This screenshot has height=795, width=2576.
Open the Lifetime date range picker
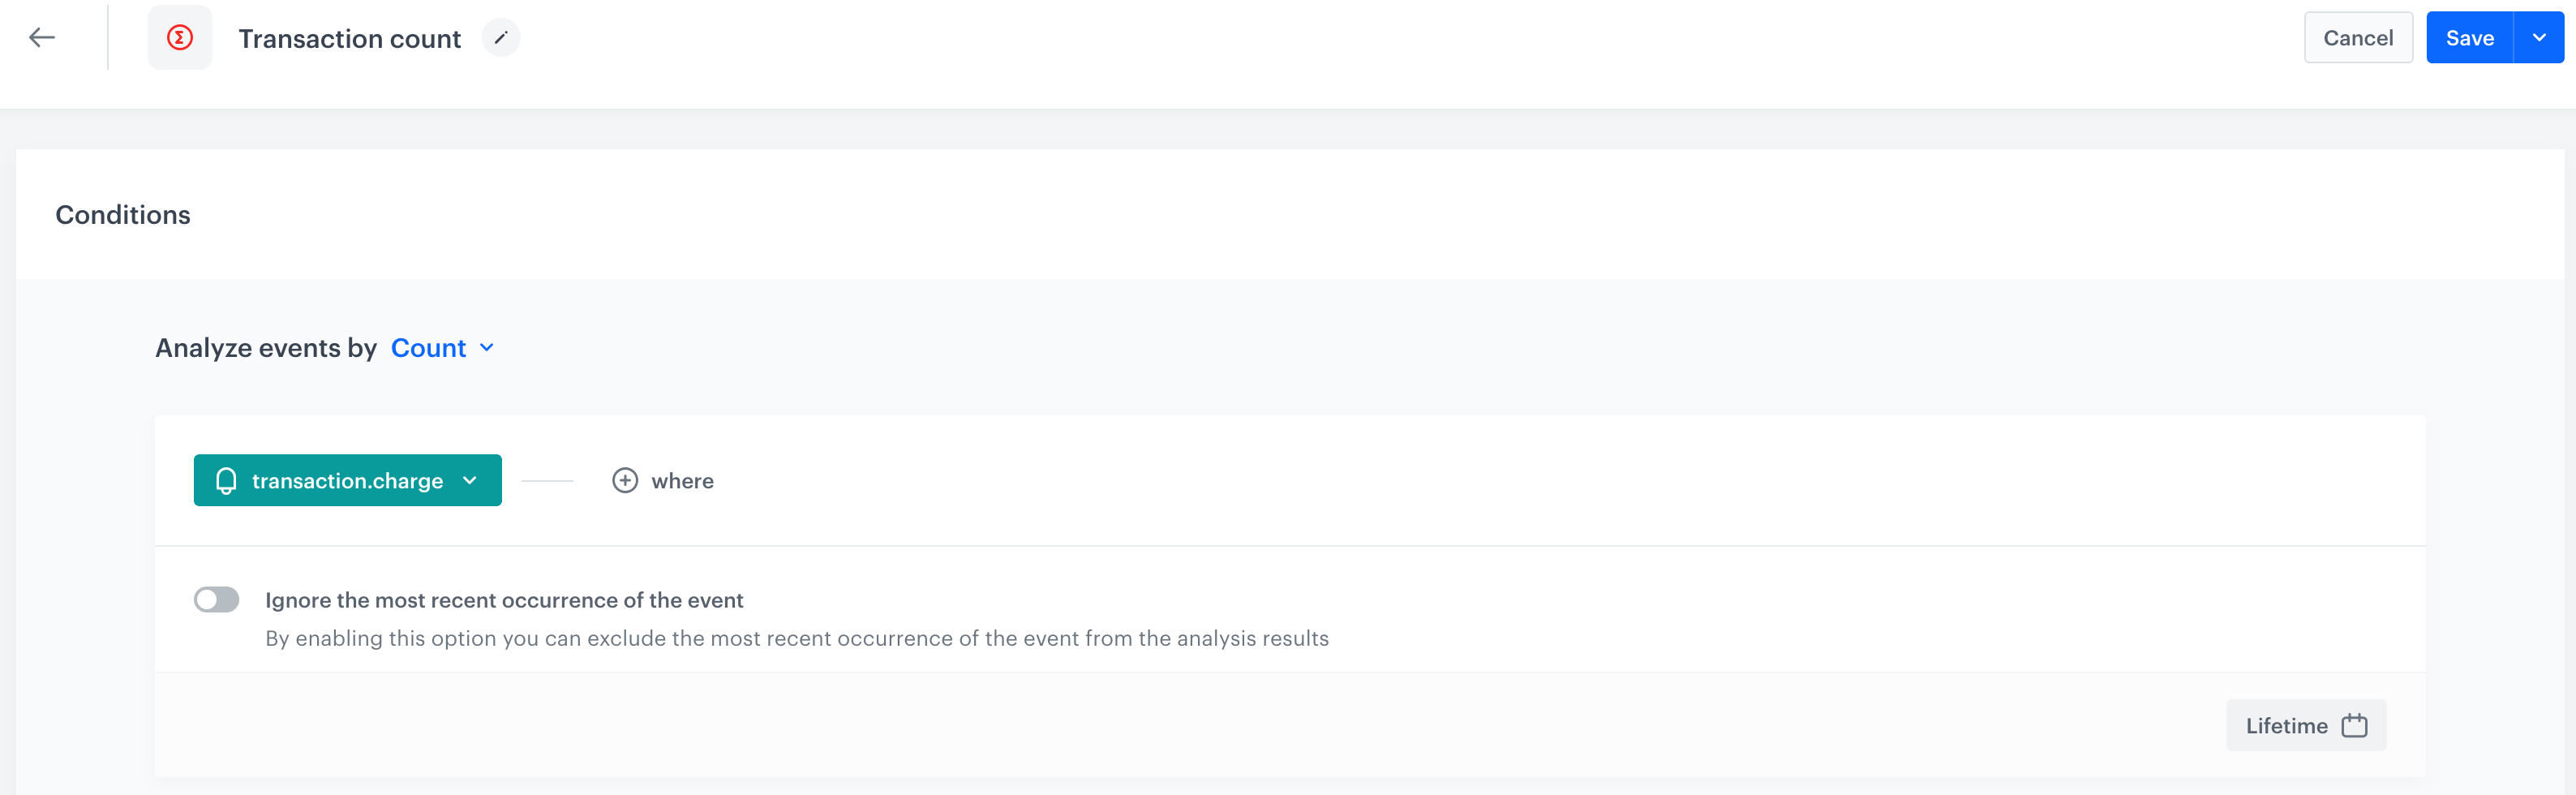pyautogui.click(x=2287, y=726)
